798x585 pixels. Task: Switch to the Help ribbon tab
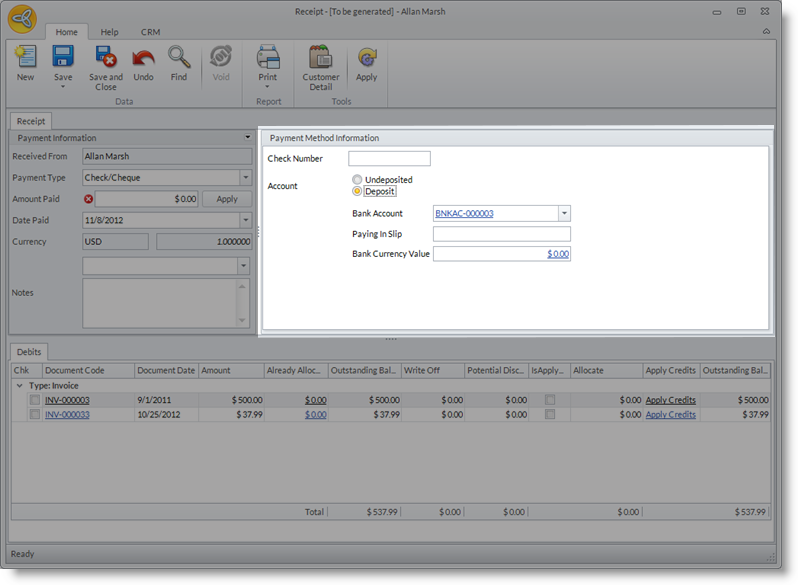coord(109,32)
